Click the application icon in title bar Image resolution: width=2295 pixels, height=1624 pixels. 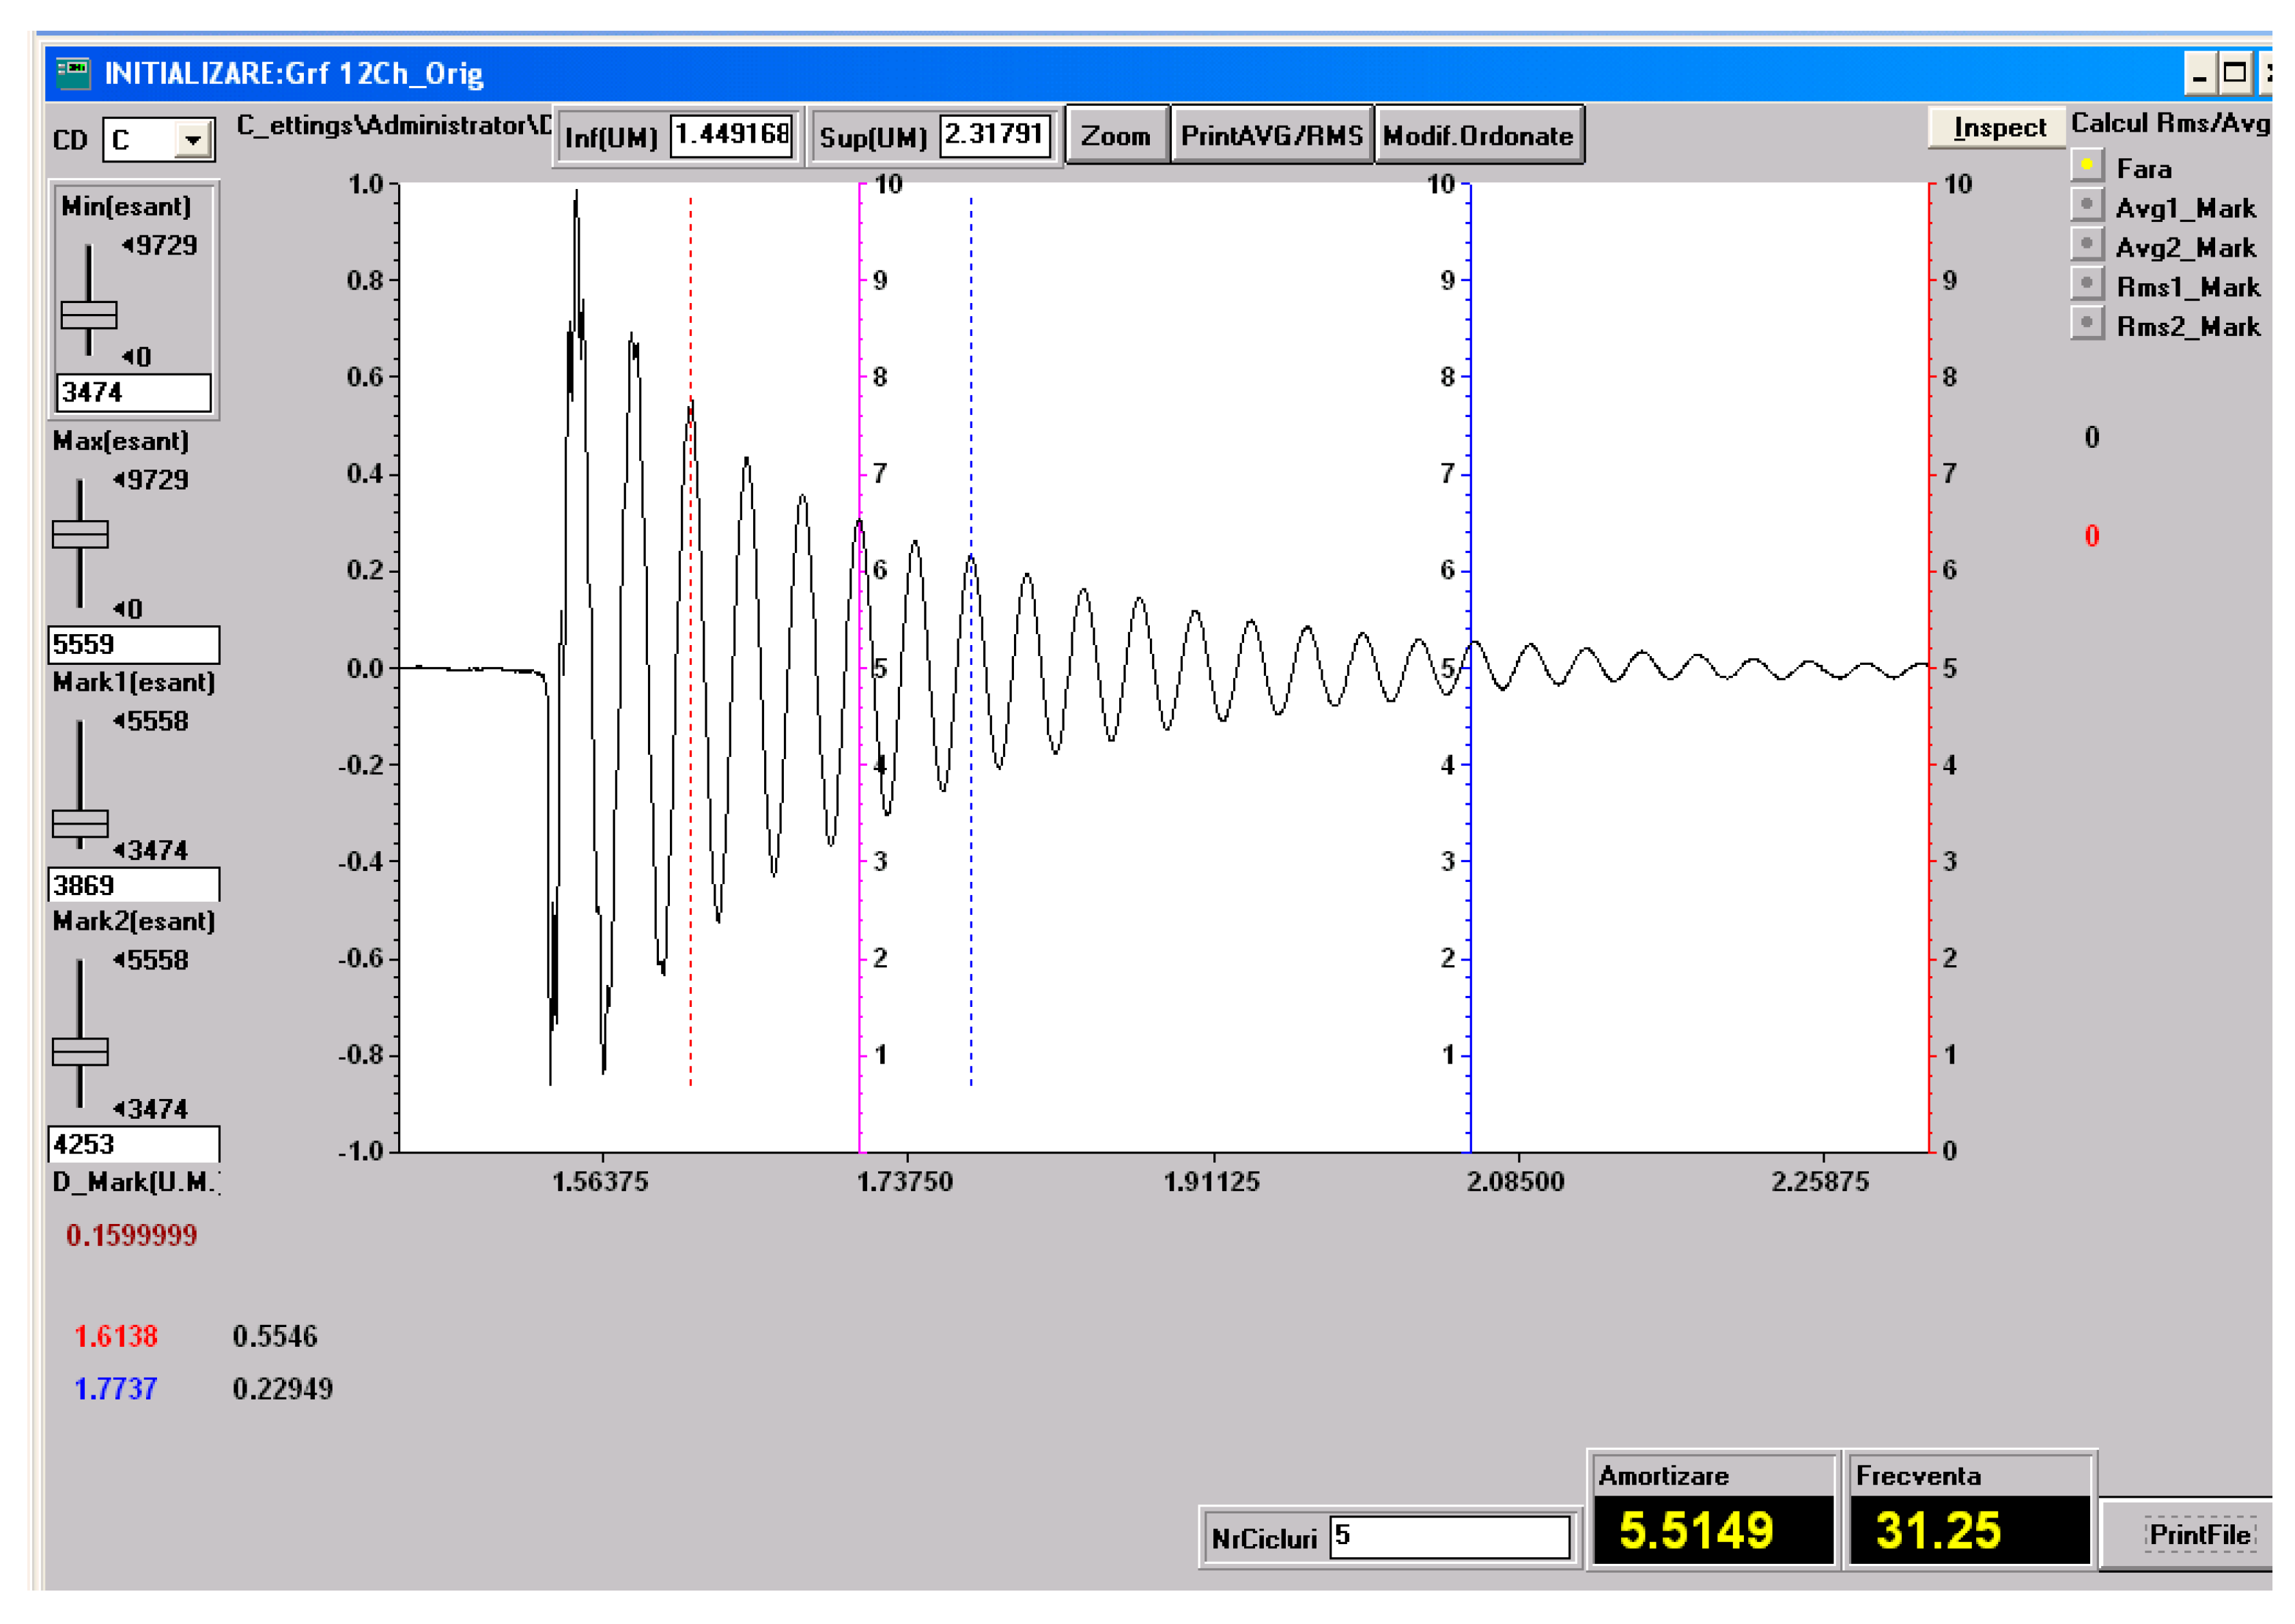(x=73, y=73)
